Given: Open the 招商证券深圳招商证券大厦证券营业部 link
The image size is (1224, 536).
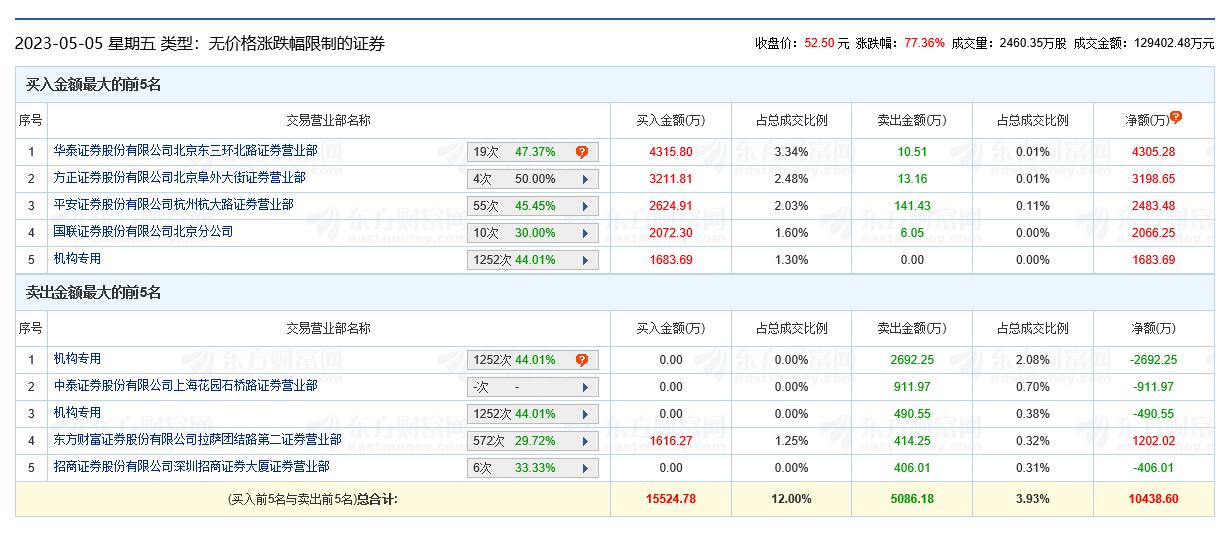Looking at the screenshot, I should [x=191, y=467].
